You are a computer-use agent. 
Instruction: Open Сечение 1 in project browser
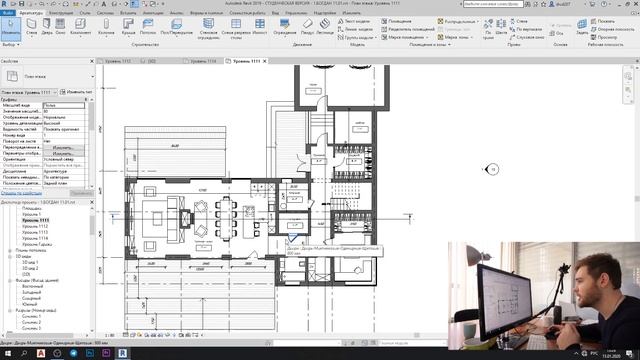point(31,316)
